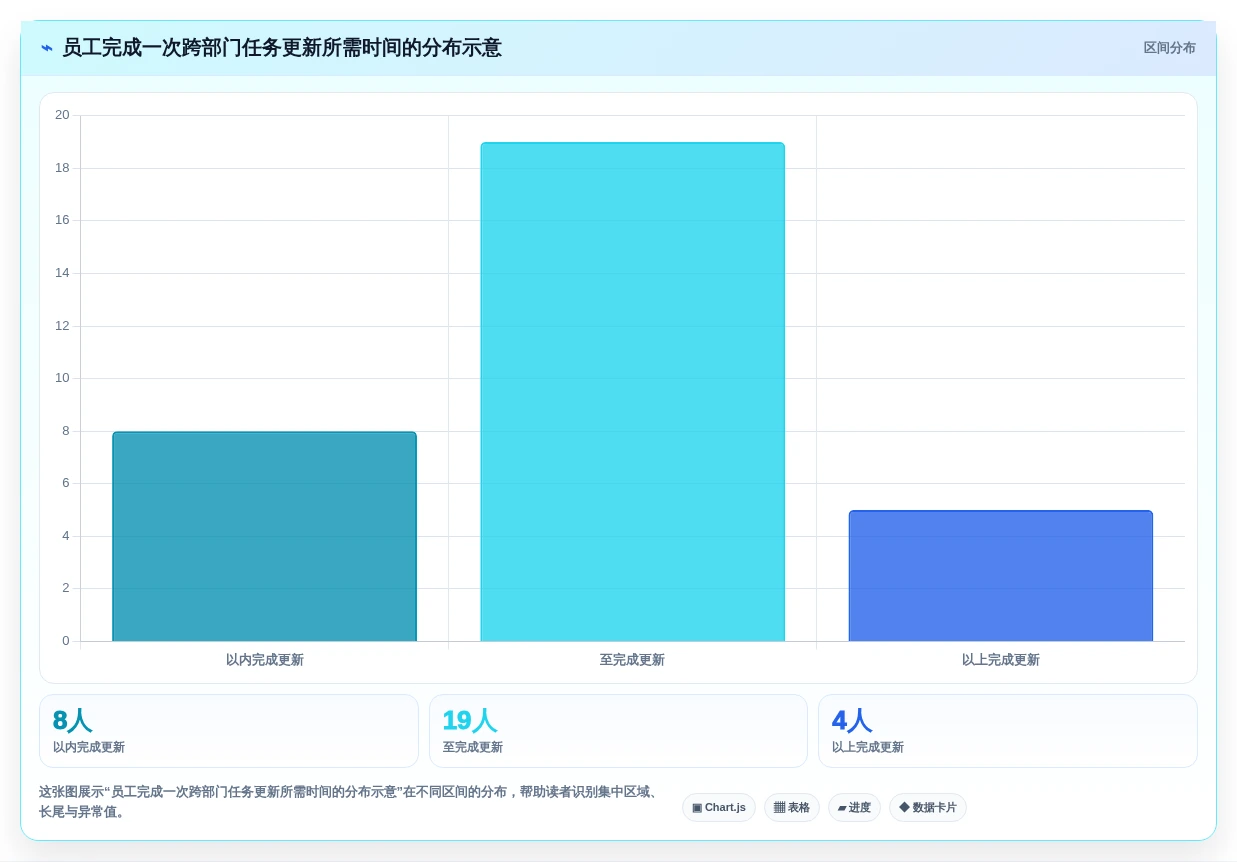Click the teal 以内完成更新 bar
The width and height of the screenshot is (1237, 862).
point(264,536)
